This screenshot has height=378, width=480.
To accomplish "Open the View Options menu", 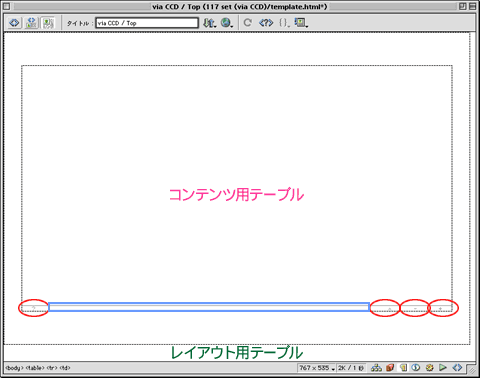I will [301, 23].
